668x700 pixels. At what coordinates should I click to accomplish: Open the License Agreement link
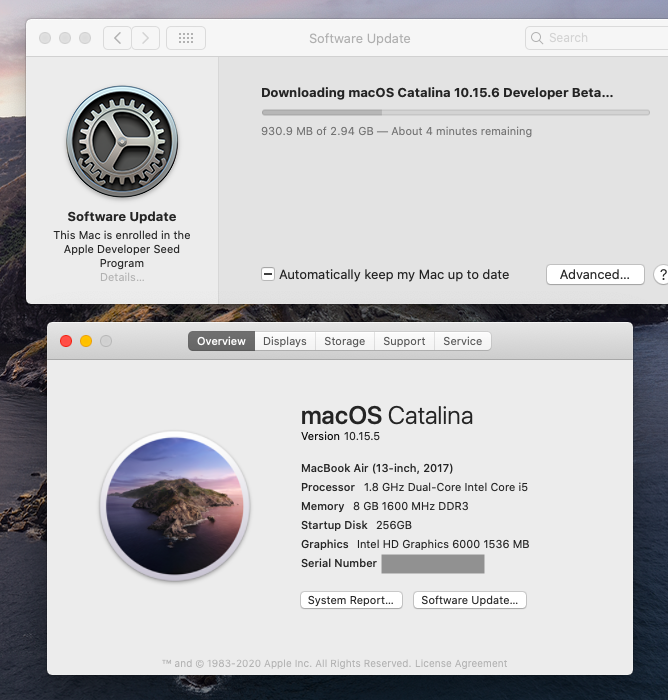pos(461,663)
